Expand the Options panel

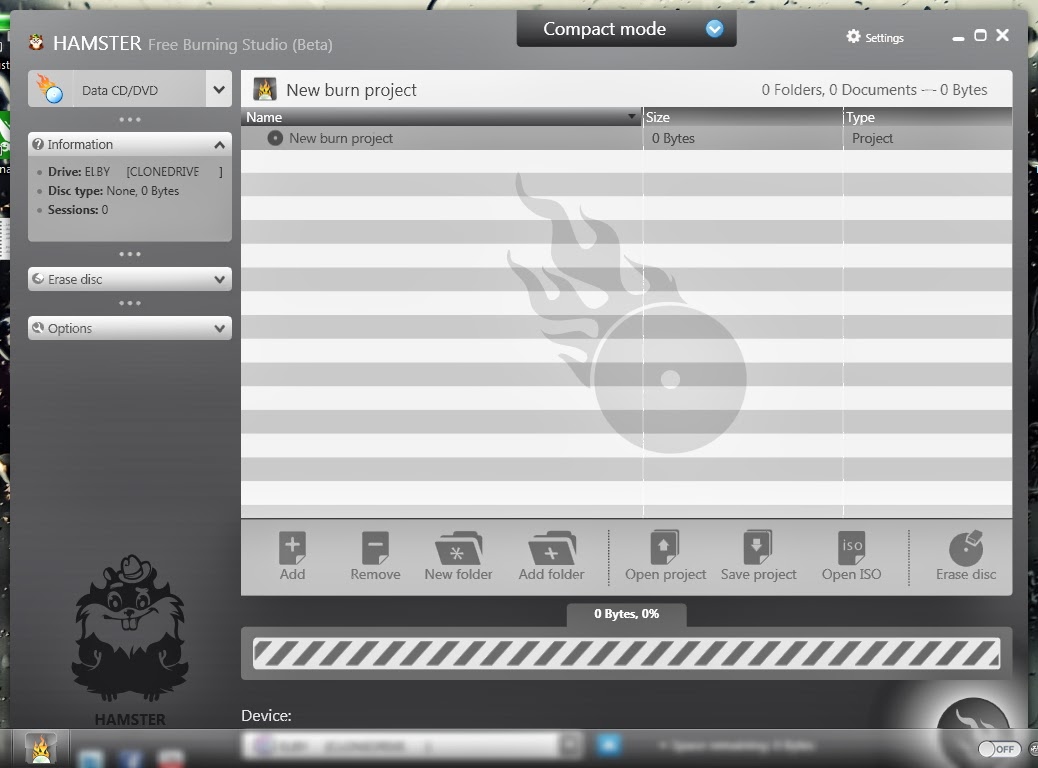[x=220, y=328]
